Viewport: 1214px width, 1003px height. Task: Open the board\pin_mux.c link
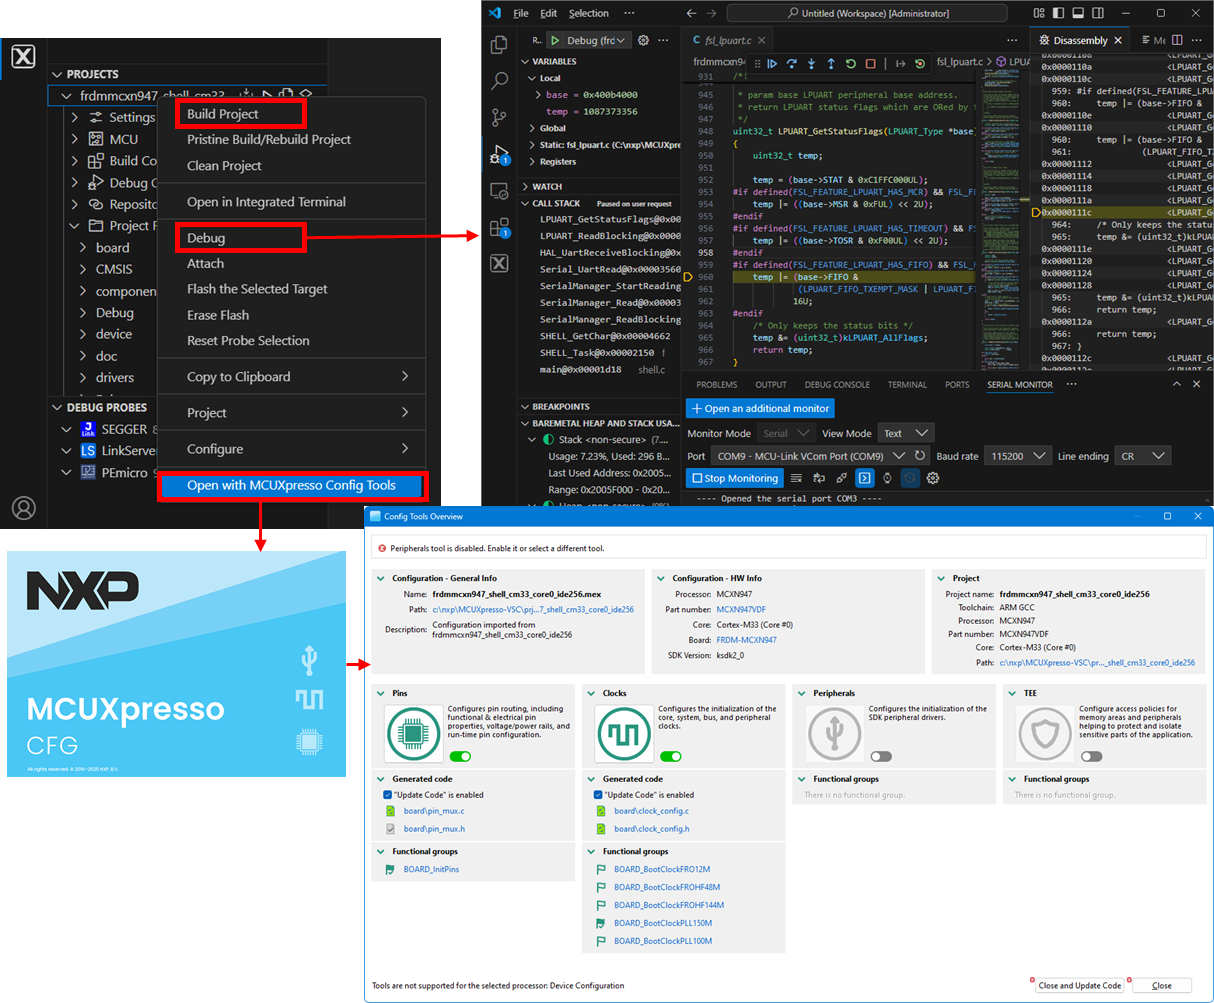[x=434, y=811]
